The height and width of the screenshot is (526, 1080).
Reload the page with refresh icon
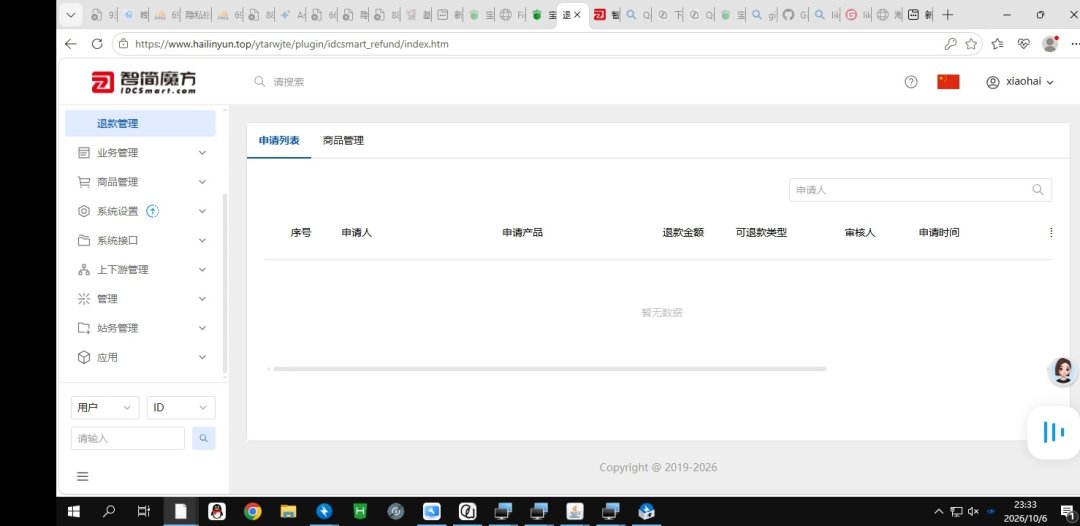tap(97, 44)
